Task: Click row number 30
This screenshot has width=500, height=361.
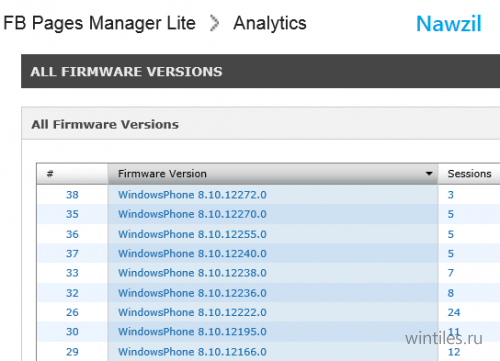Action: 72,332
